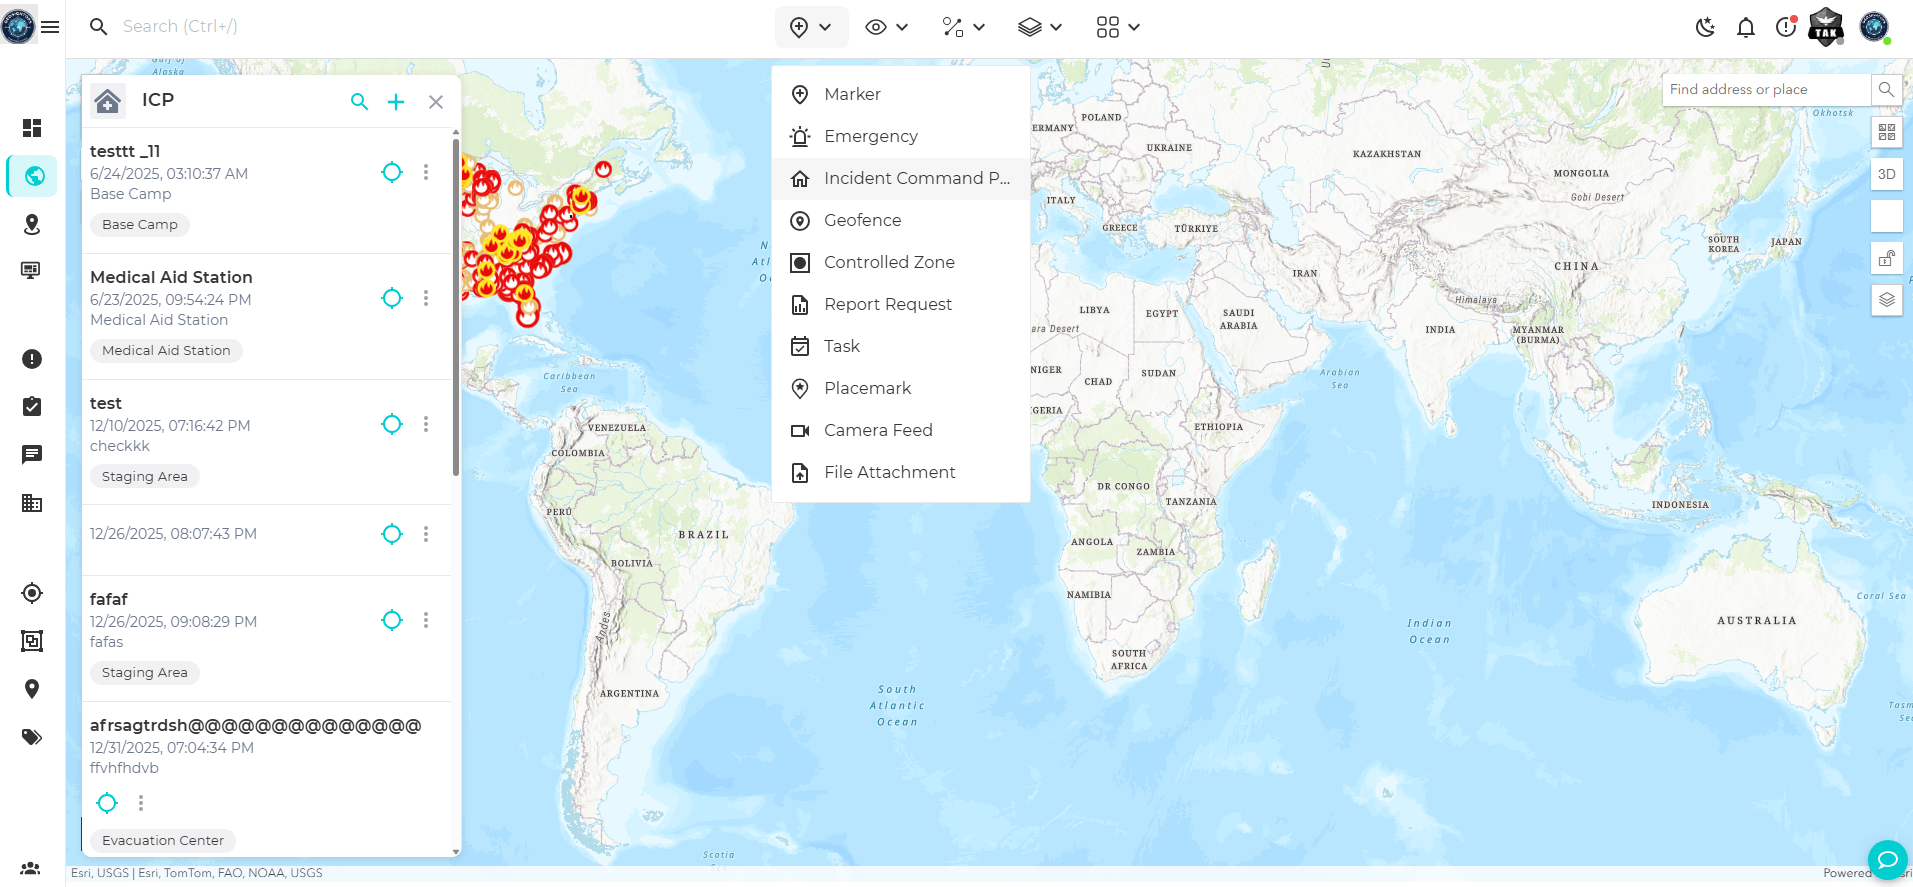The image size is (1913, 887).
Task: Click map address search magnifier button
Action: coord(1886,89)
